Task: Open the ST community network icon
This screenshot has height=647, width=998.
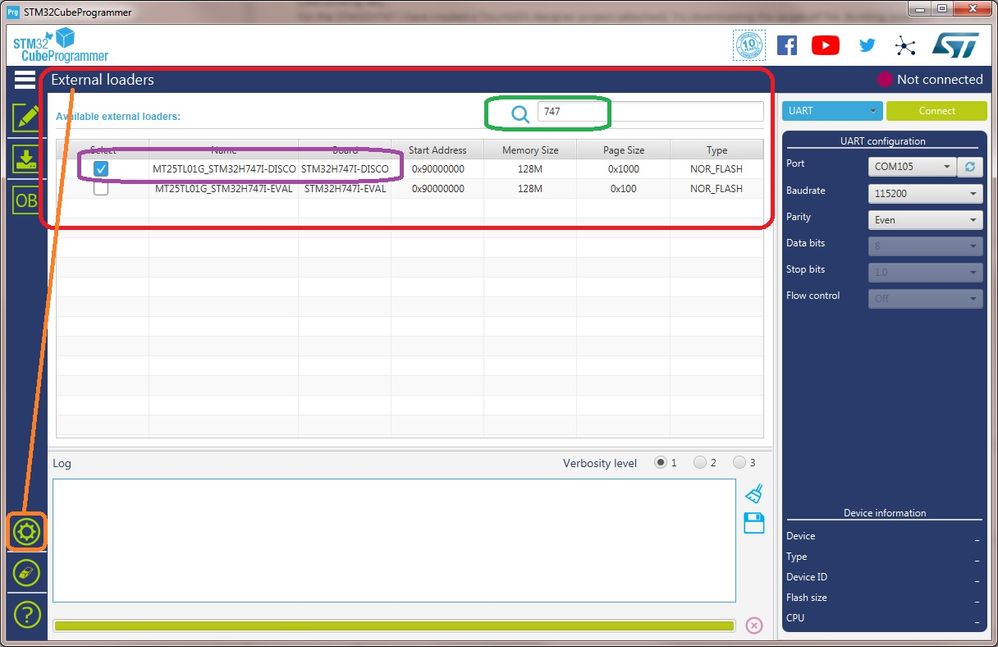Action: coord(904,46)
